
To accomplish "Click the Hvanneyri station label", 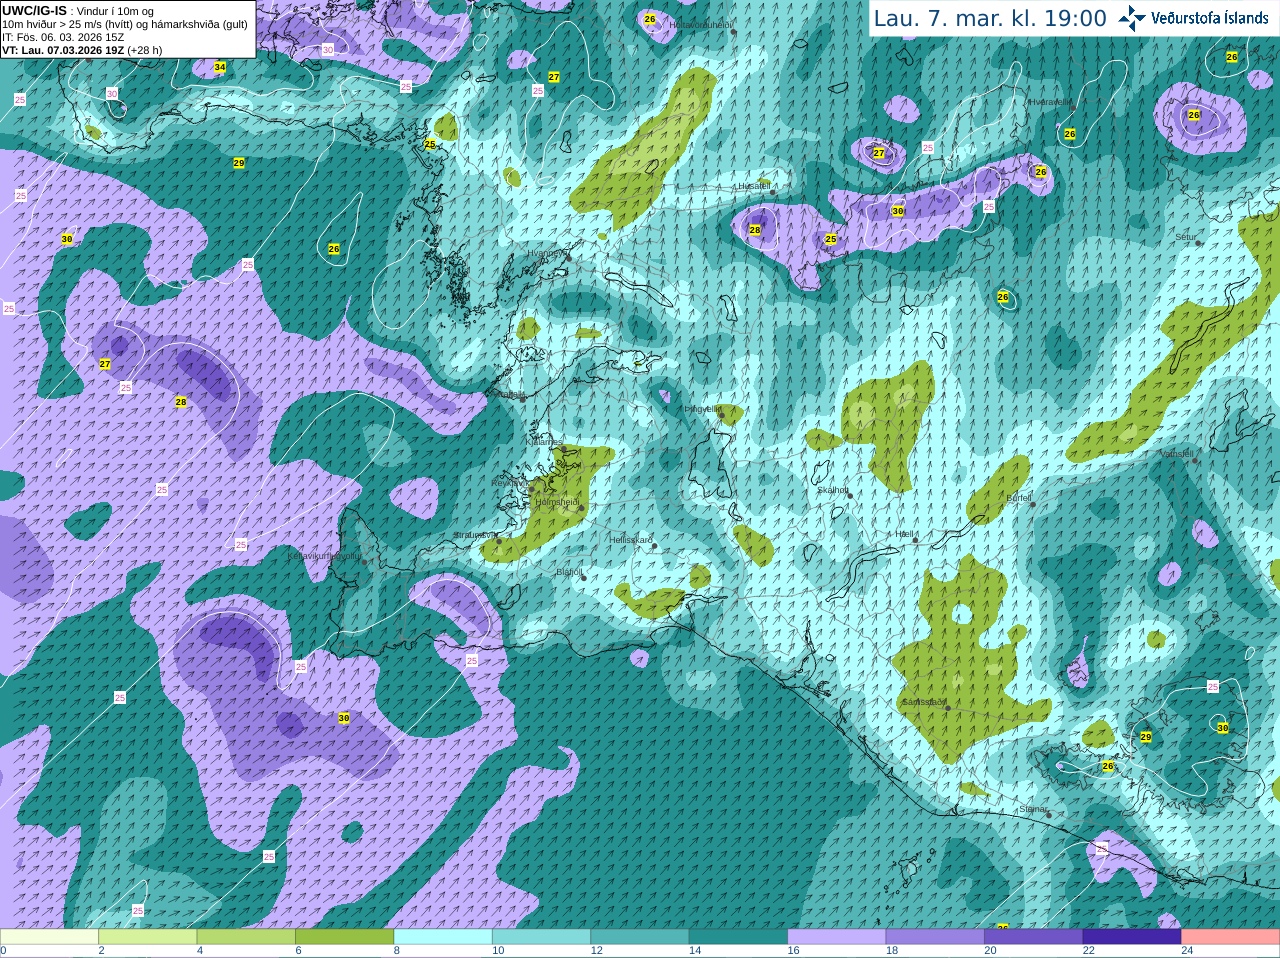I will (547, 253).
